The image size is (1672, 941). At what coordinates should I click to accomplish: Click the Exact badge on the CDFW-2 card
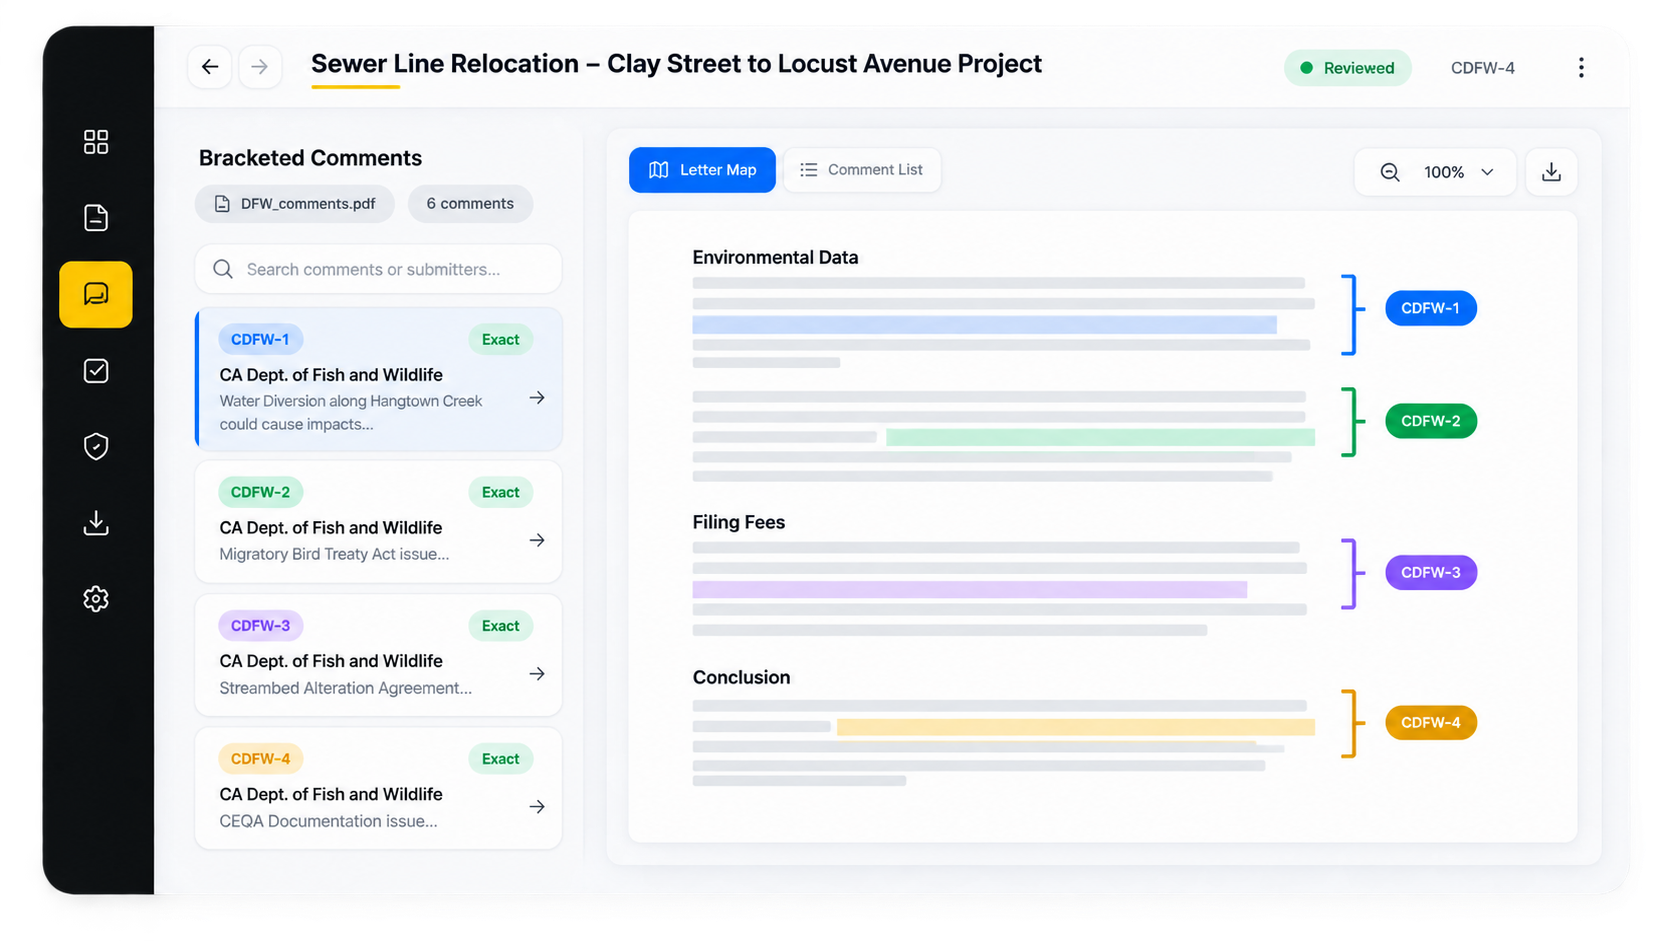tap(500, 492)
